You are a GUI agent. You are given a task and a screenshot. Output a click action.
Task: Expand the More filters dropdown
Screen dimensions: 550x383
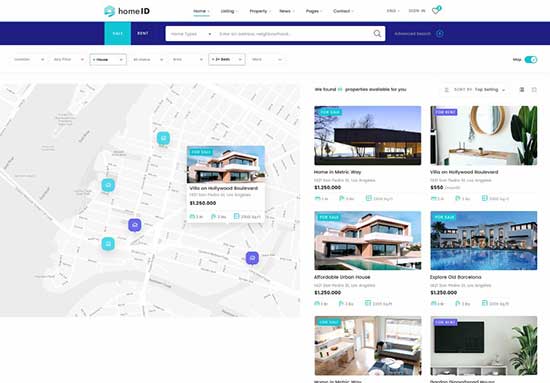(x=267, y=60)
